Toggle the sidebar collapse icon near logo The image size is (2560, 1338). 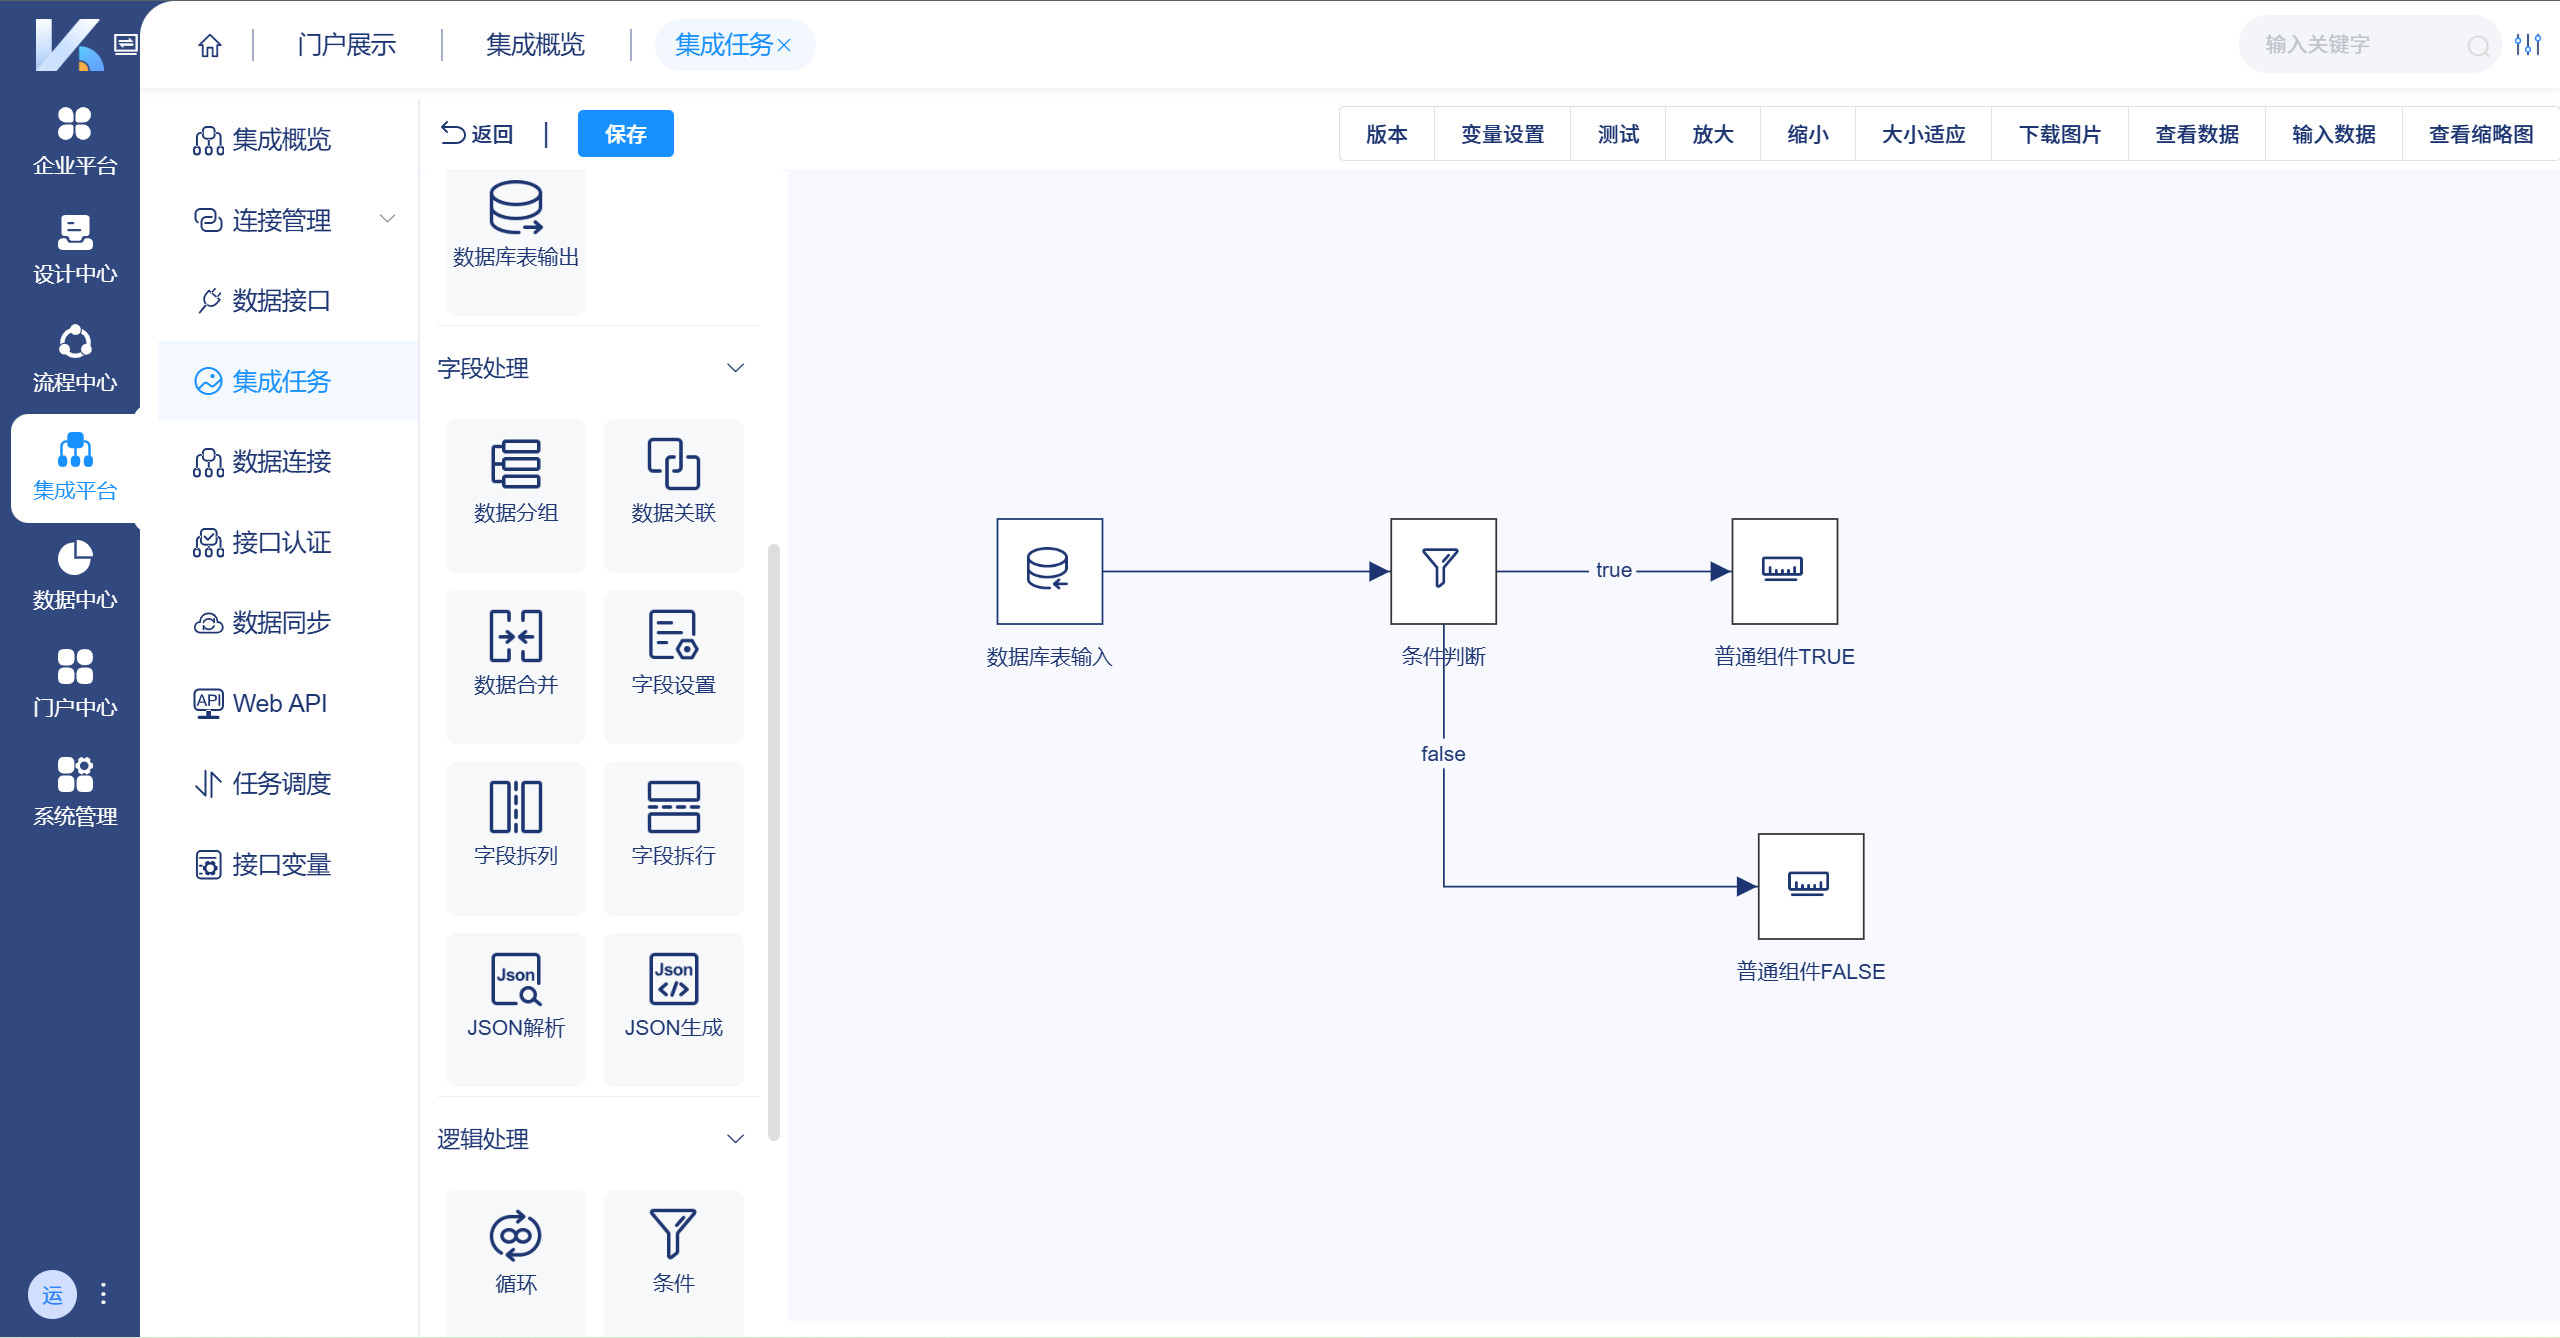point(125,44)
